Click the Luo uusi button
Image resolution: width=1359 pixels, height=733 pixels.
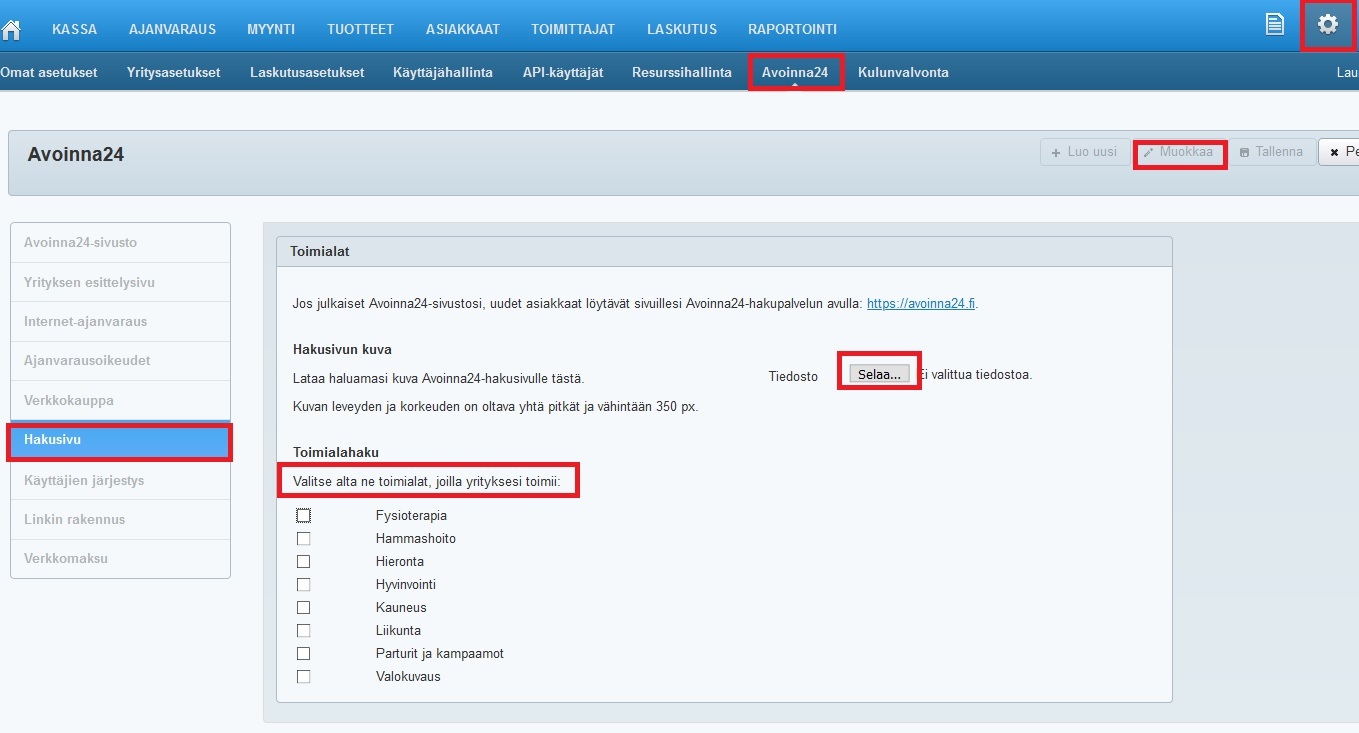[1084, 152]
